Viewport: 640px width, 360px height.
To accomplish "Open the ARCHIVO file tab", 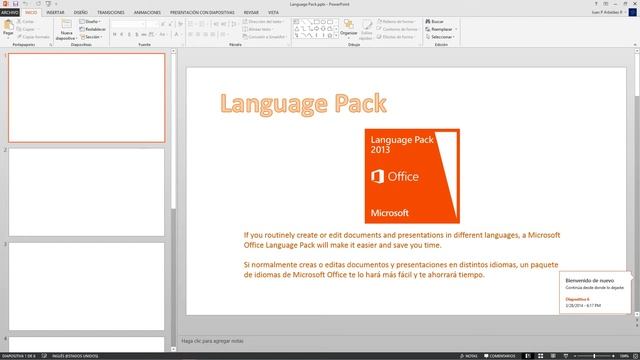I will click(10, 13).
